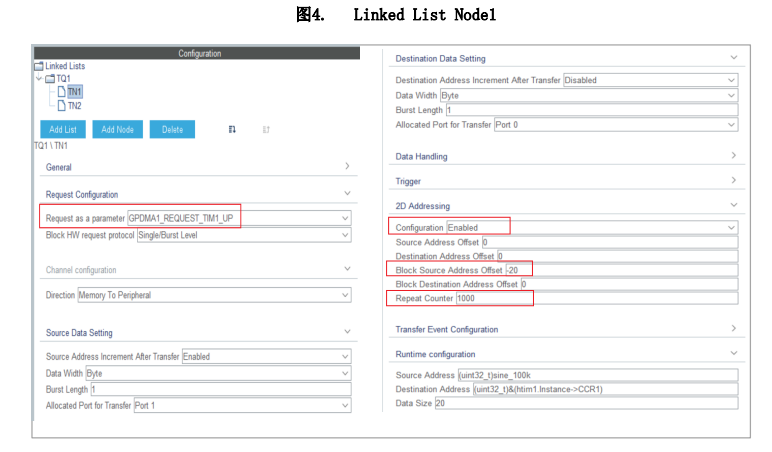772x452 pixels.
Task: Collapse the Request Configuration section
Action: click(347, 194)
